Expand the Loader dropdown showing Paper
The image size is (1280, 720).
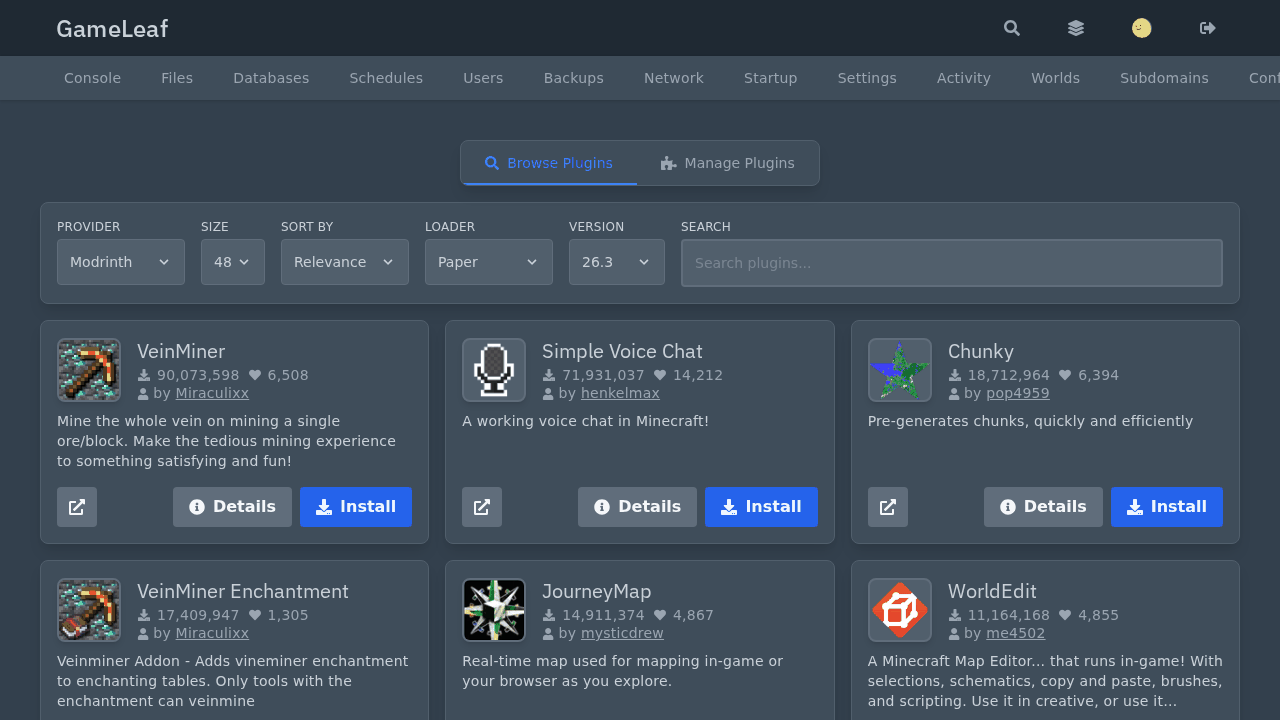[489, 262]
